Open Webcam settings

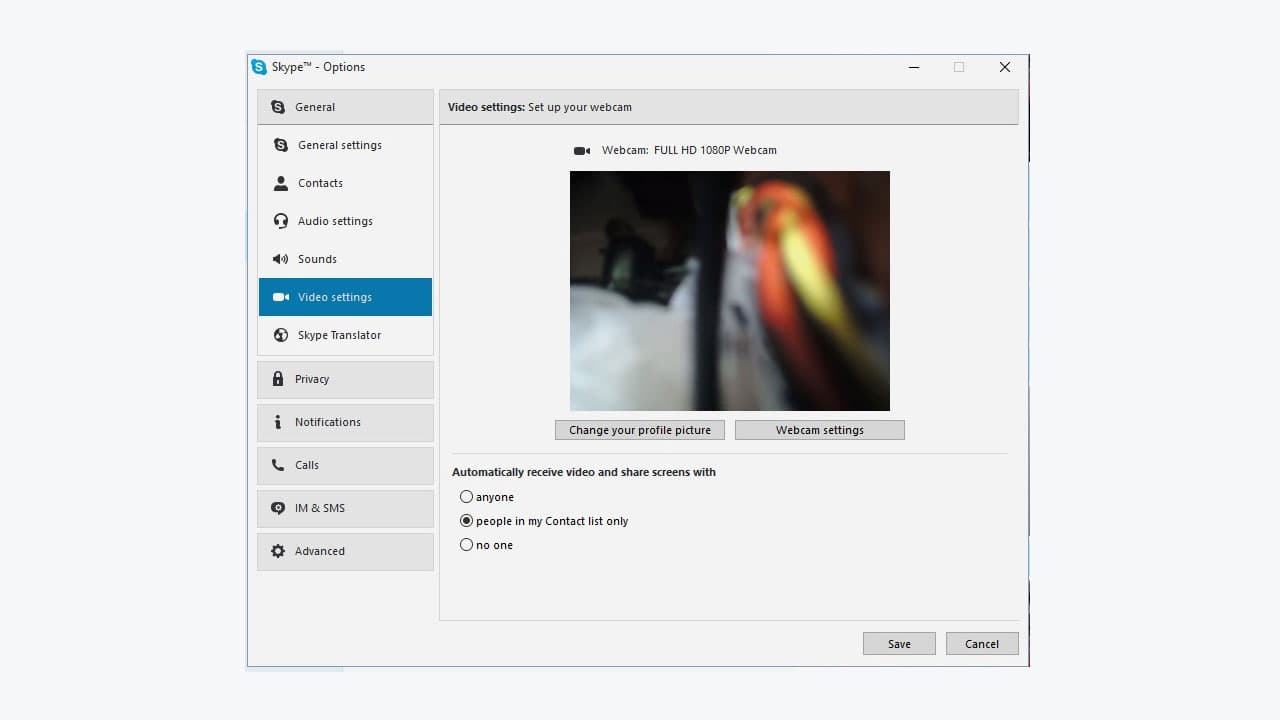click(819, 429)
